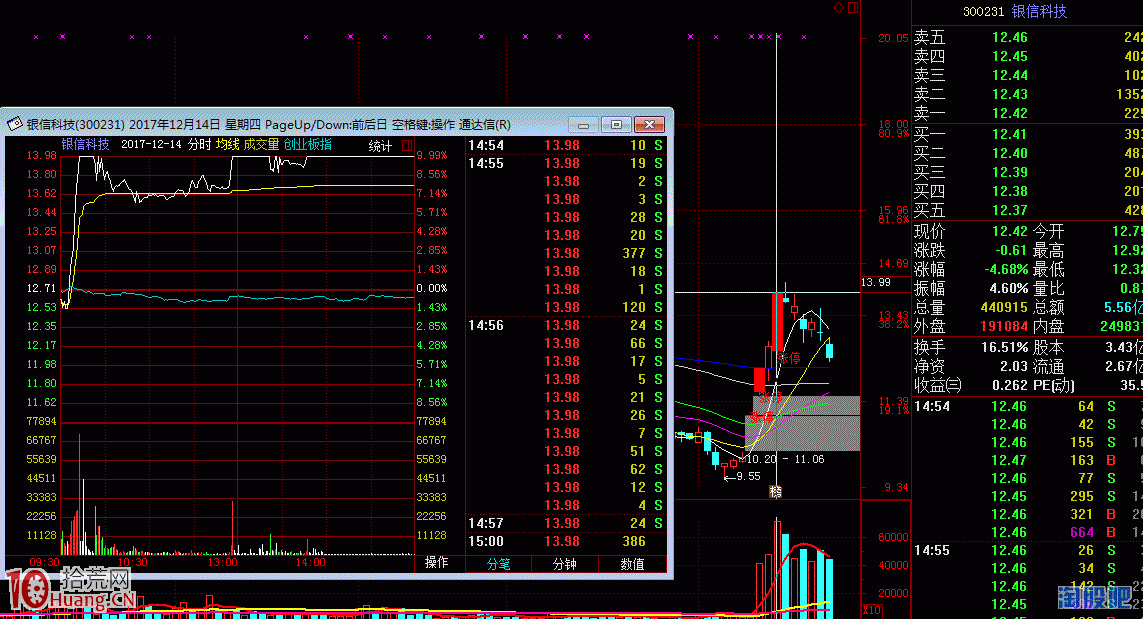Click the 涨幅 -4.68% value
Screen dimensions: 1143x619
[x=1006, y=269]
